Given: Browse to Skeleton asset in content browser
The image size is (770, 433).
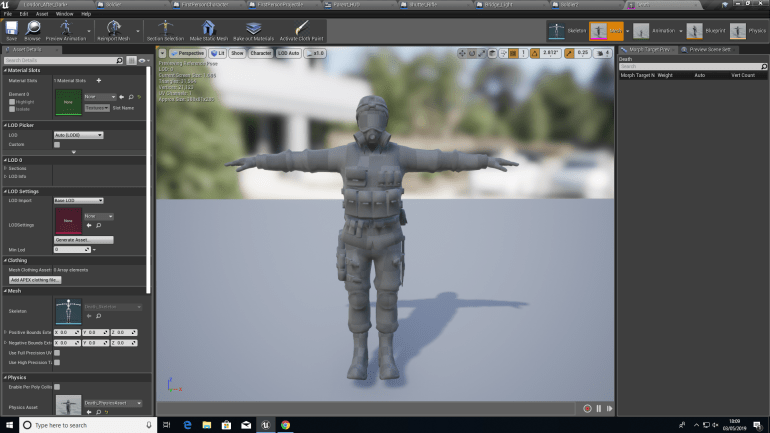Looking at the screenshot, I should [99, 316].
